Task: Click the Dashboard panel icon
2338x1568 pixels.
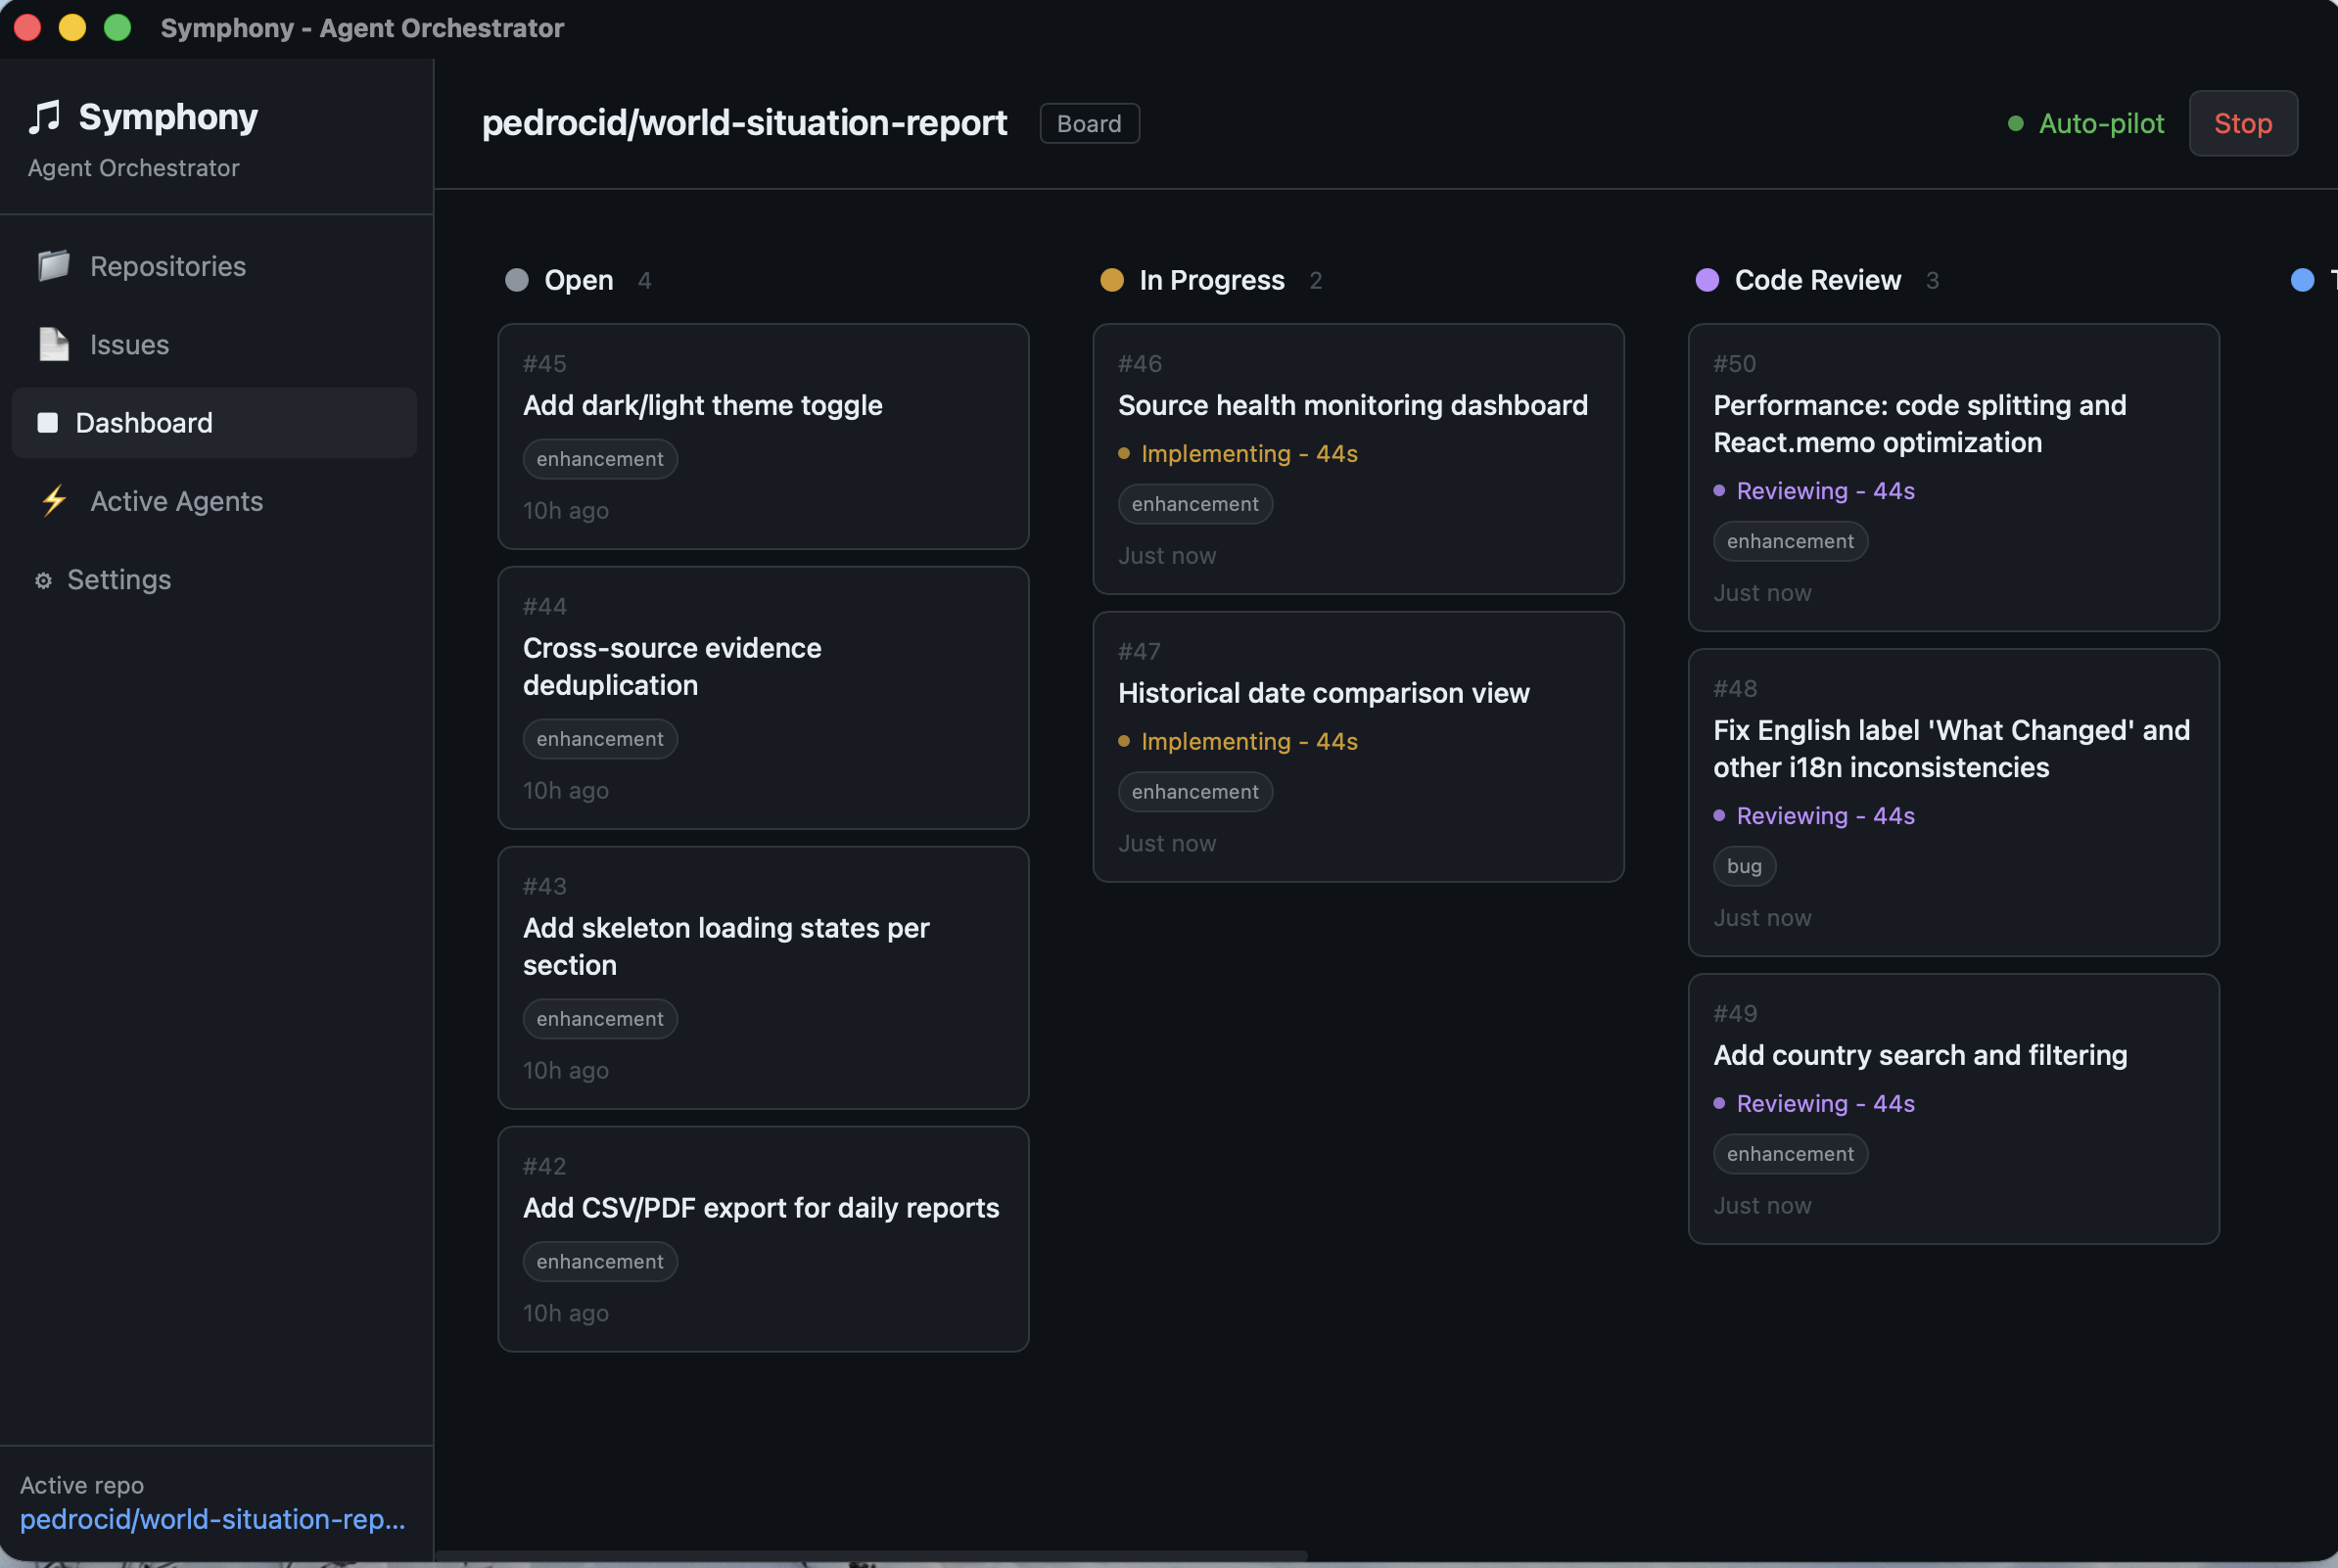Action: 46,422
